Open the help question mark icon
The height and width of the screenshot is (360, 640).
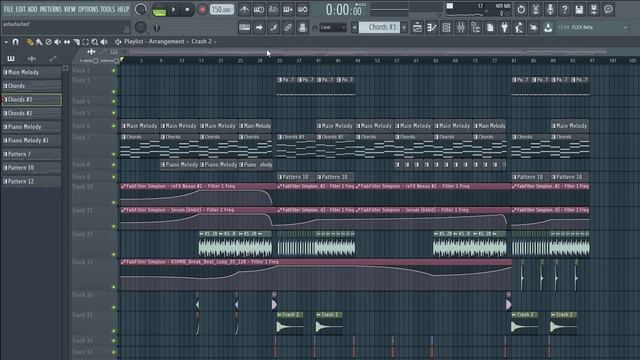pos(564,9)
